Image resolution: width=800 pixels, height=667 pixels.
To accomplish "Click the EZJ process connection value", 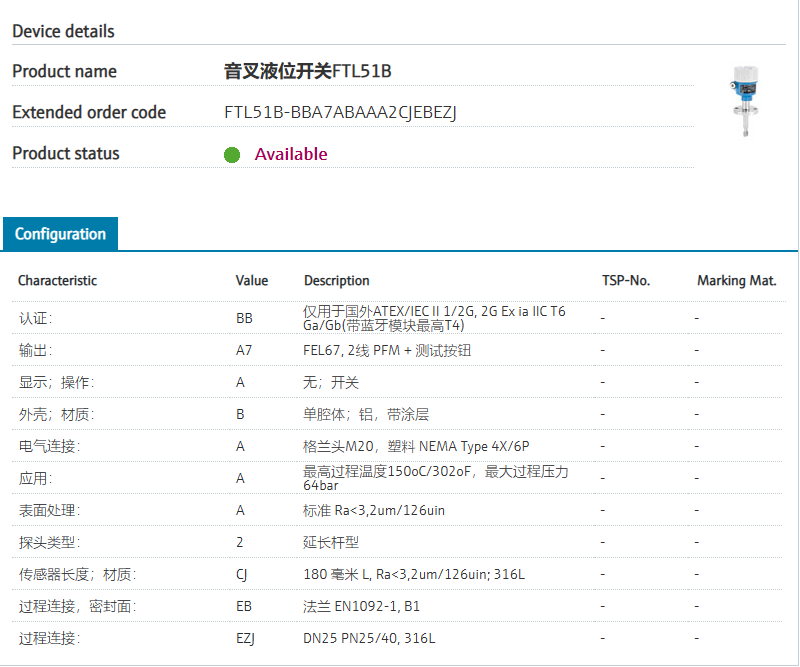I will pyautogui.click(x=245, y=638).
